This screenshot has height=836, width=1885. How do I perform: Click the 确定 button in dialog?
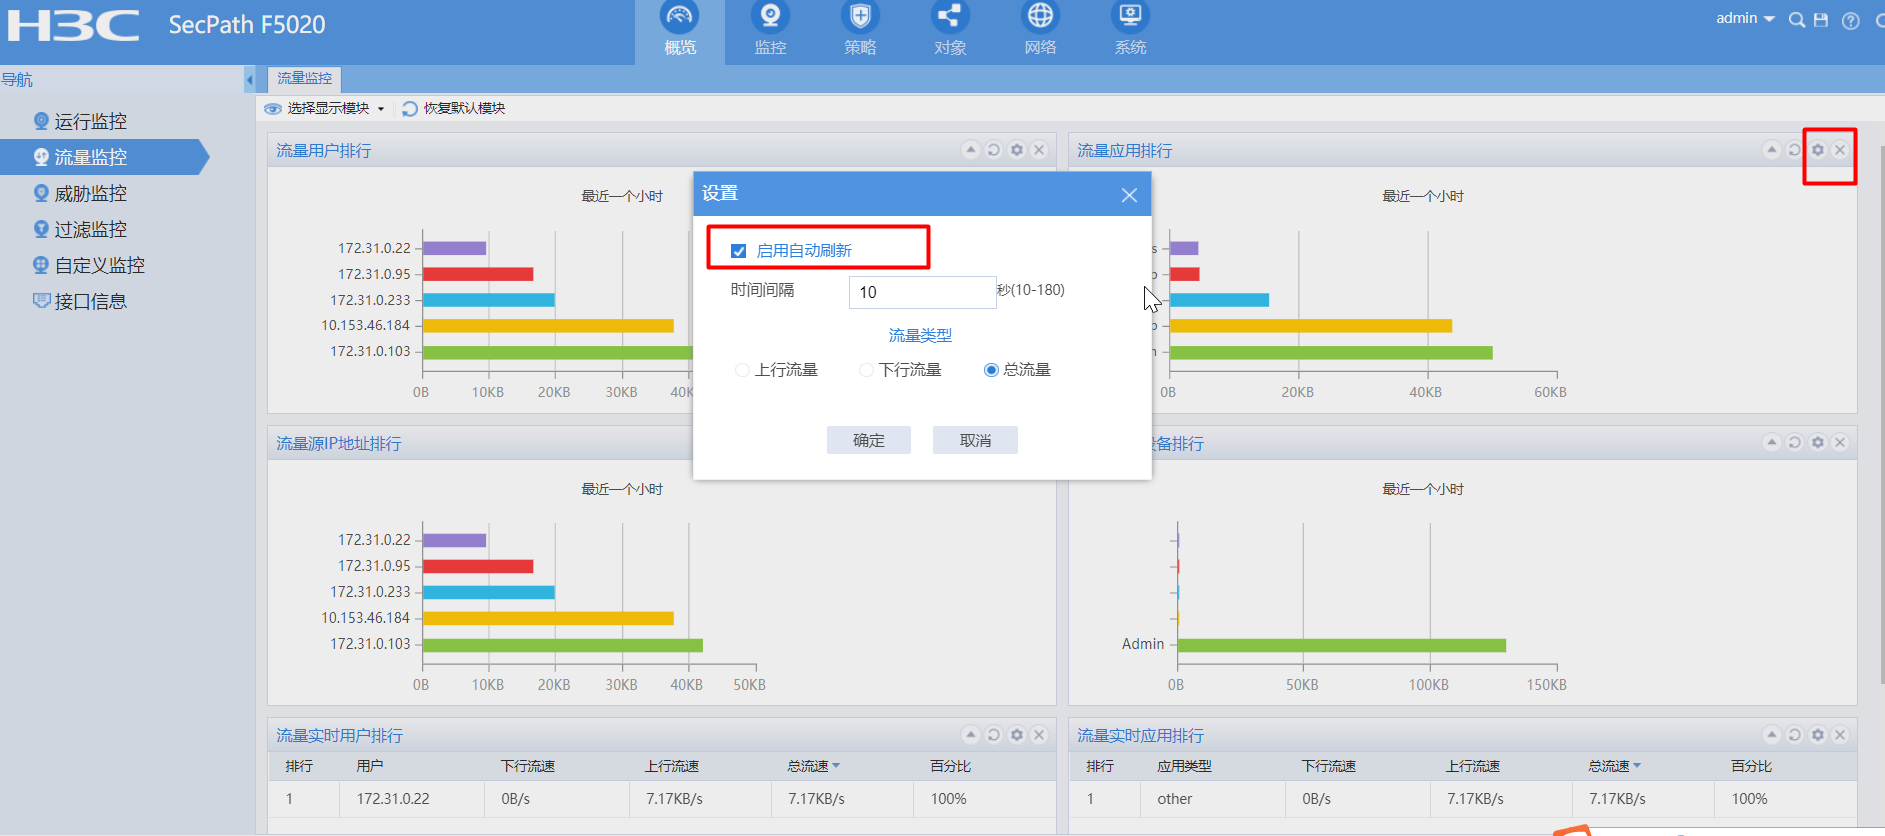[x=869, y=440]
